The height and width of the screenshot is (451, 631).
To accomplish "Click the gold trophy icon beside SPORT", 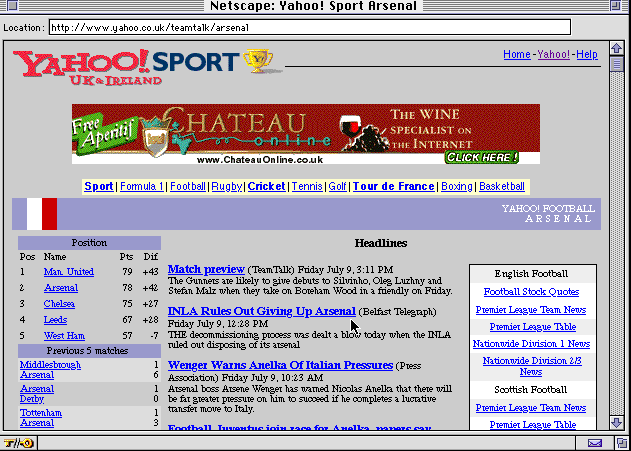I will 258,61.
